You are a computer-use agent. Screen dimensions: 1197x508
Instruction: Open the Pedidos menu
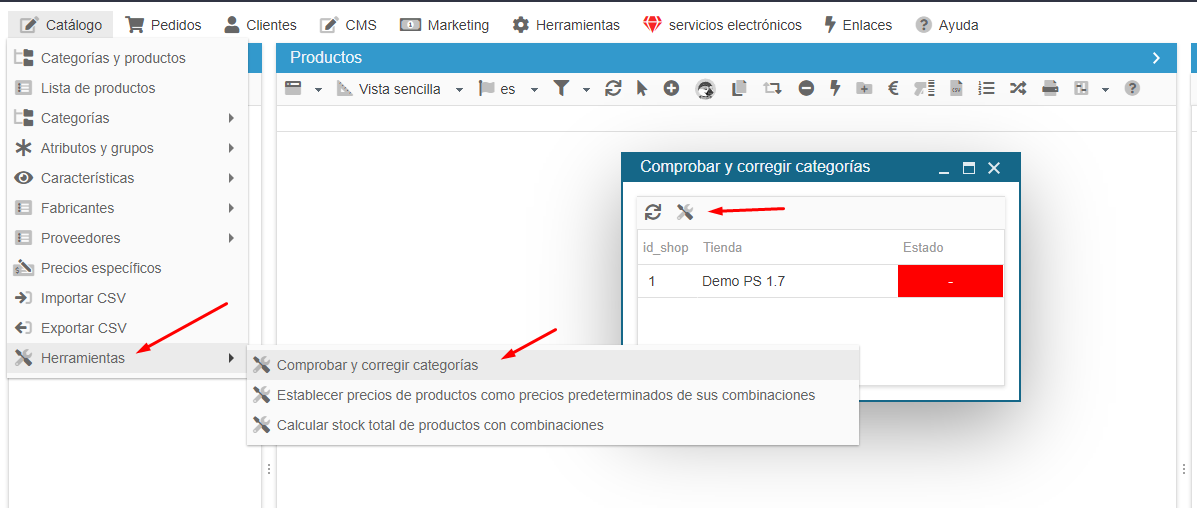[x=163, y=25]
